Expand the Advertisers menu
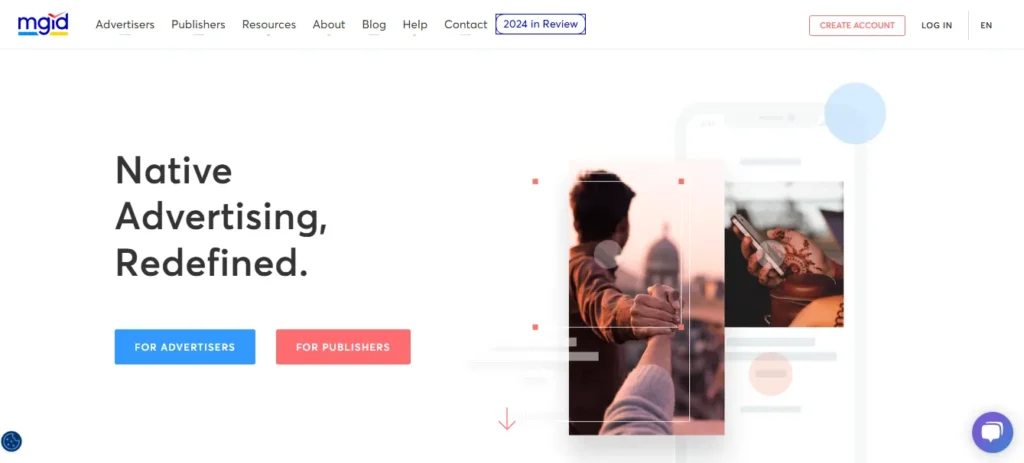Screen dimensions: 1024x463 pos(125,25)
